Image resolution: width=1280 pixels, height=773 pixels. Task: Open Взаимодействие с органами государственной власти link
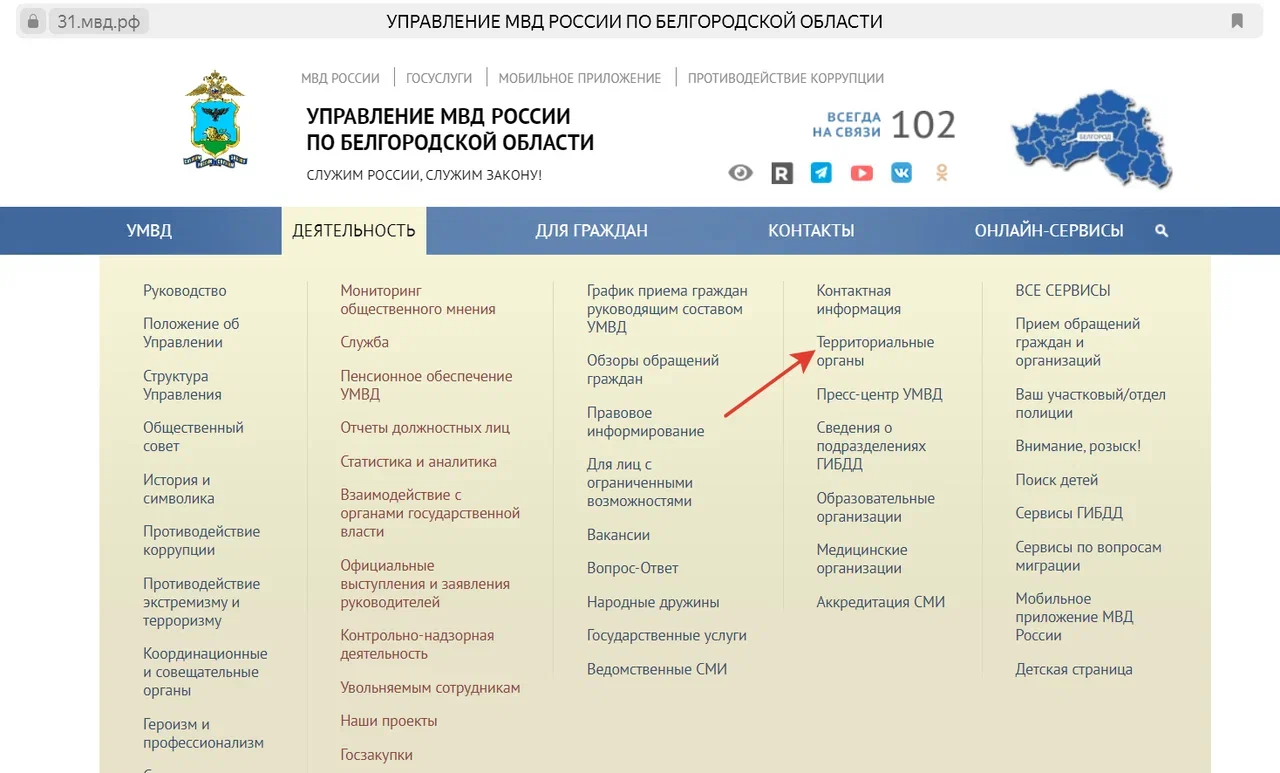(430, 513)
